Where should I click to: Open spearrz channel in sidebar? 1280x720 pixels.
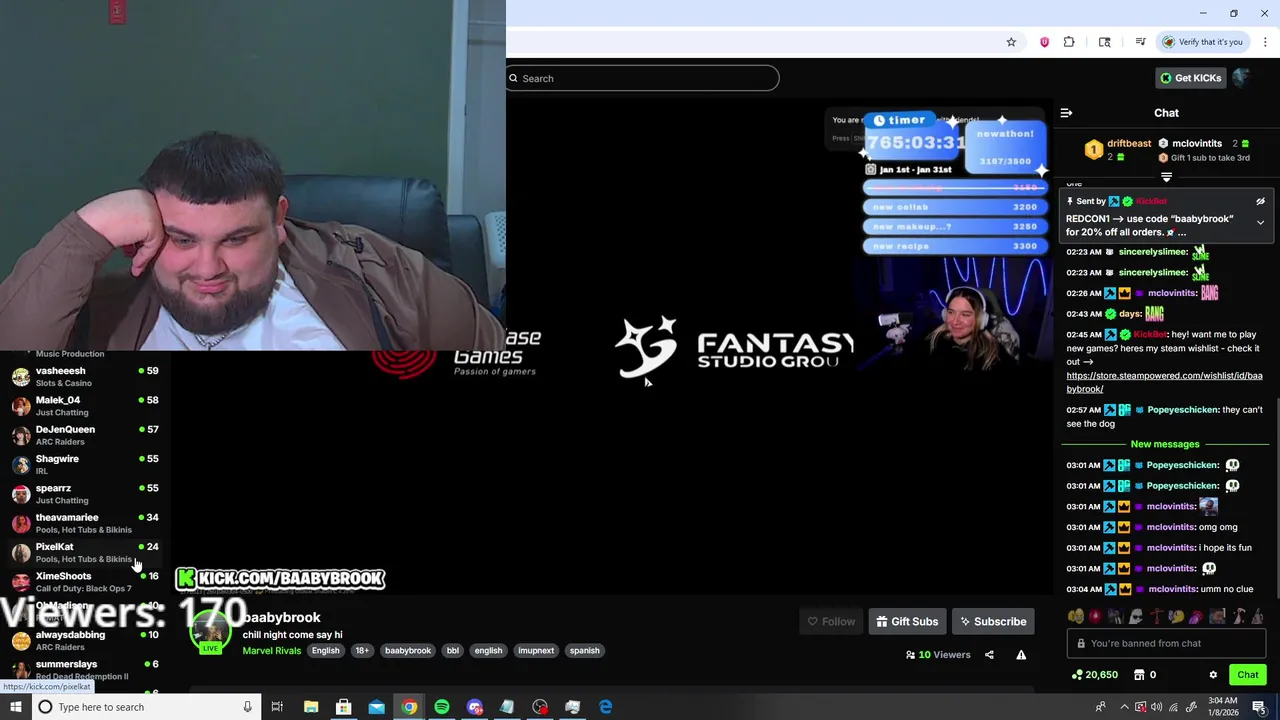85,493
